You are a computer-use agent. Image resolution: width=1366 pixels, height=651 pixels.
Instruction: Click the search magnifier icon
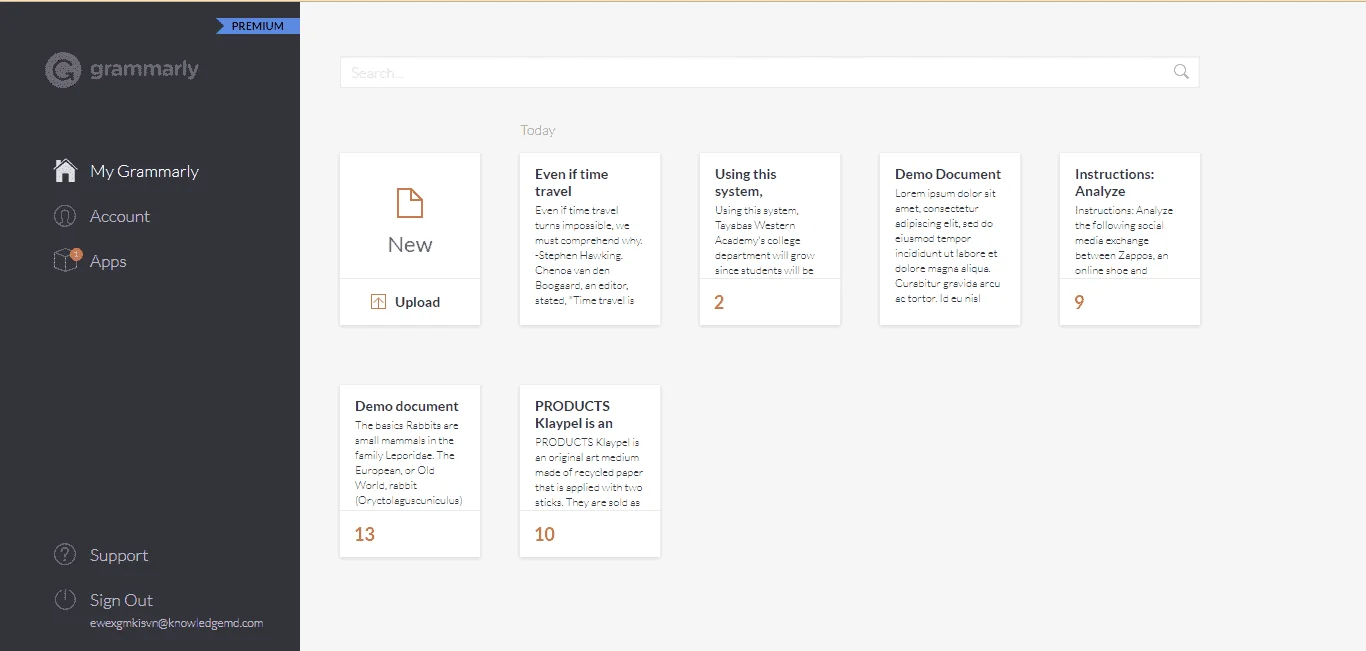pyautogui.click(x=1181, y=71)
